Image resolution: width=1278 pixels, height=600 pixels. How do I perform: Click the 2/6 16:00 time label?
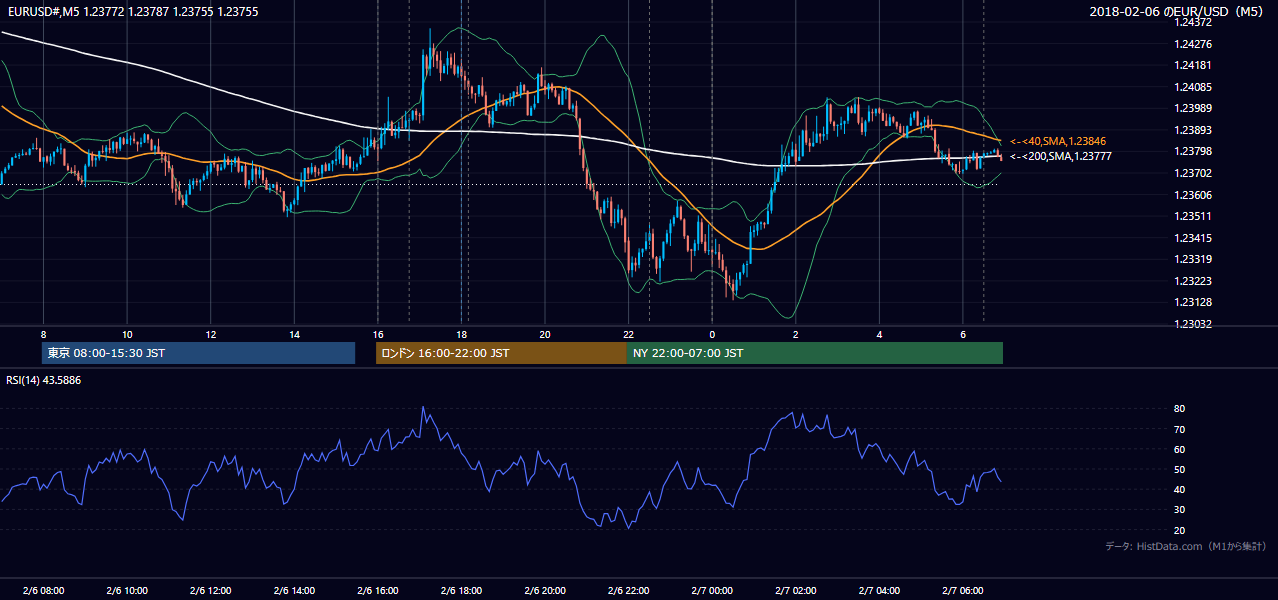click(378, 590)
